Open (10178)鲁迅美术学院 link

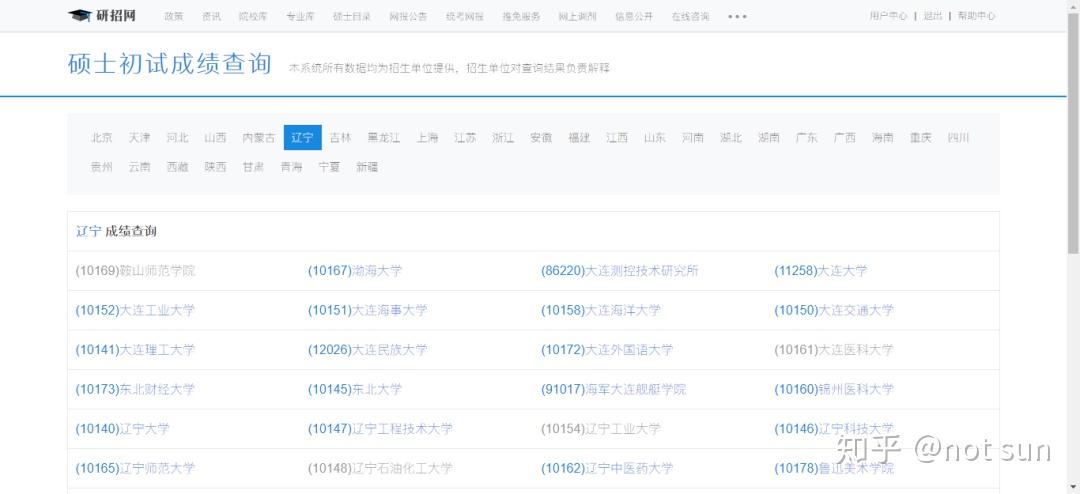click(834, 469)
